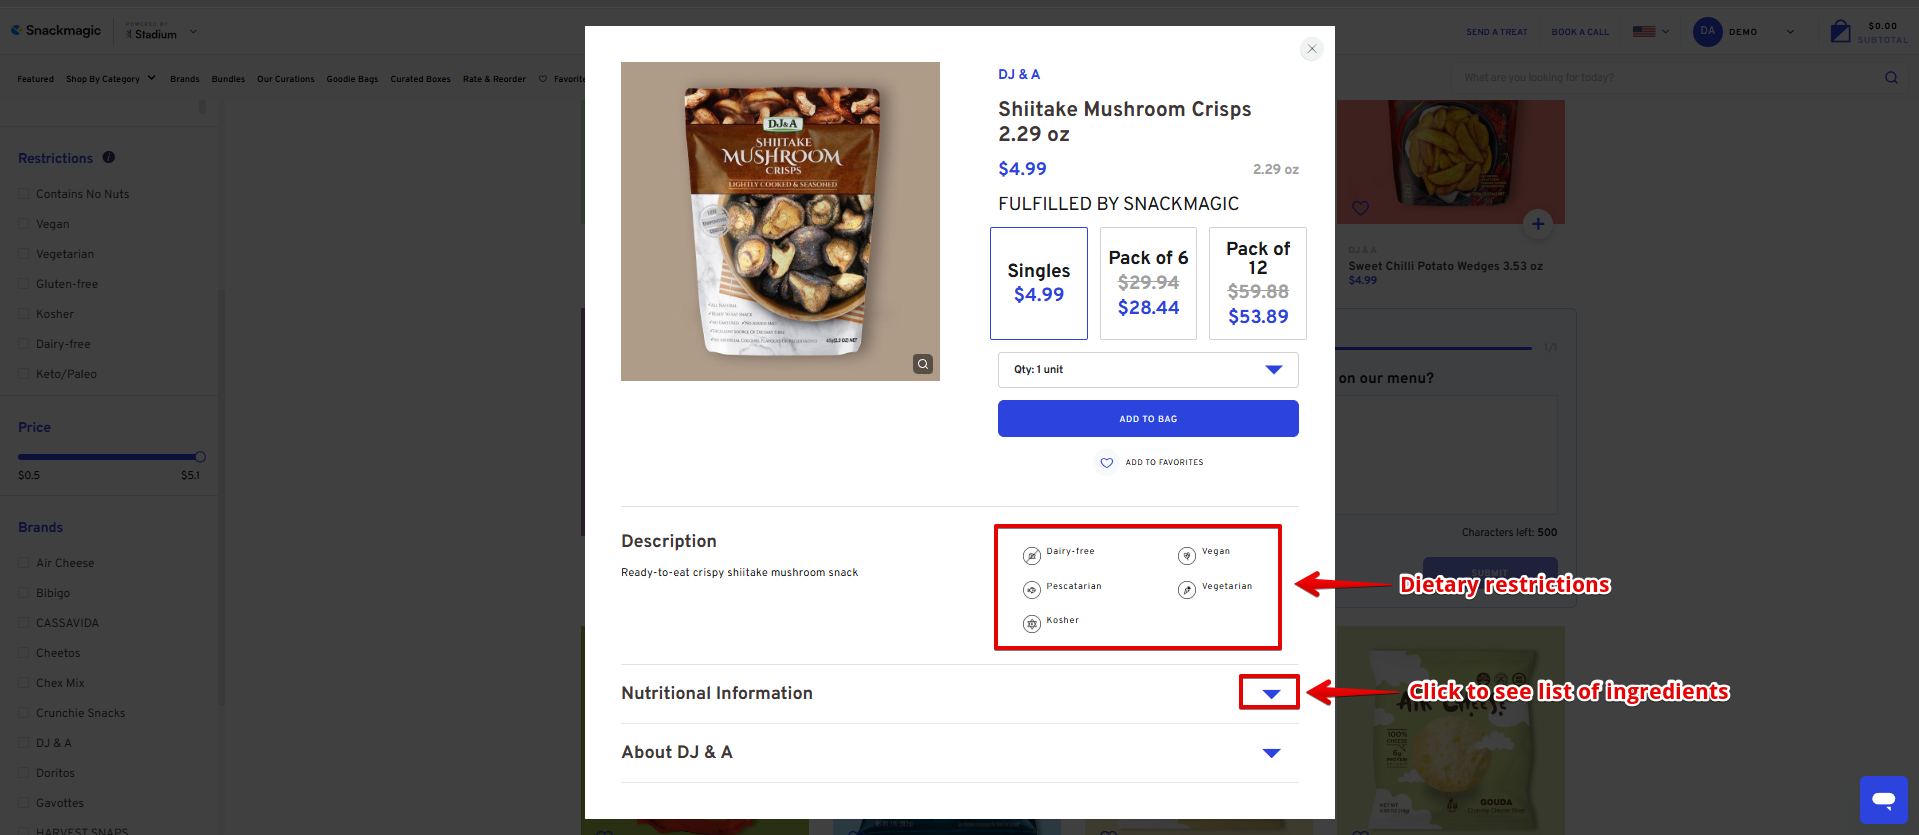This screenshot has height=835, width=1919.
Task: Expand the Nutritional Information section
Action: click(1270, 693)
